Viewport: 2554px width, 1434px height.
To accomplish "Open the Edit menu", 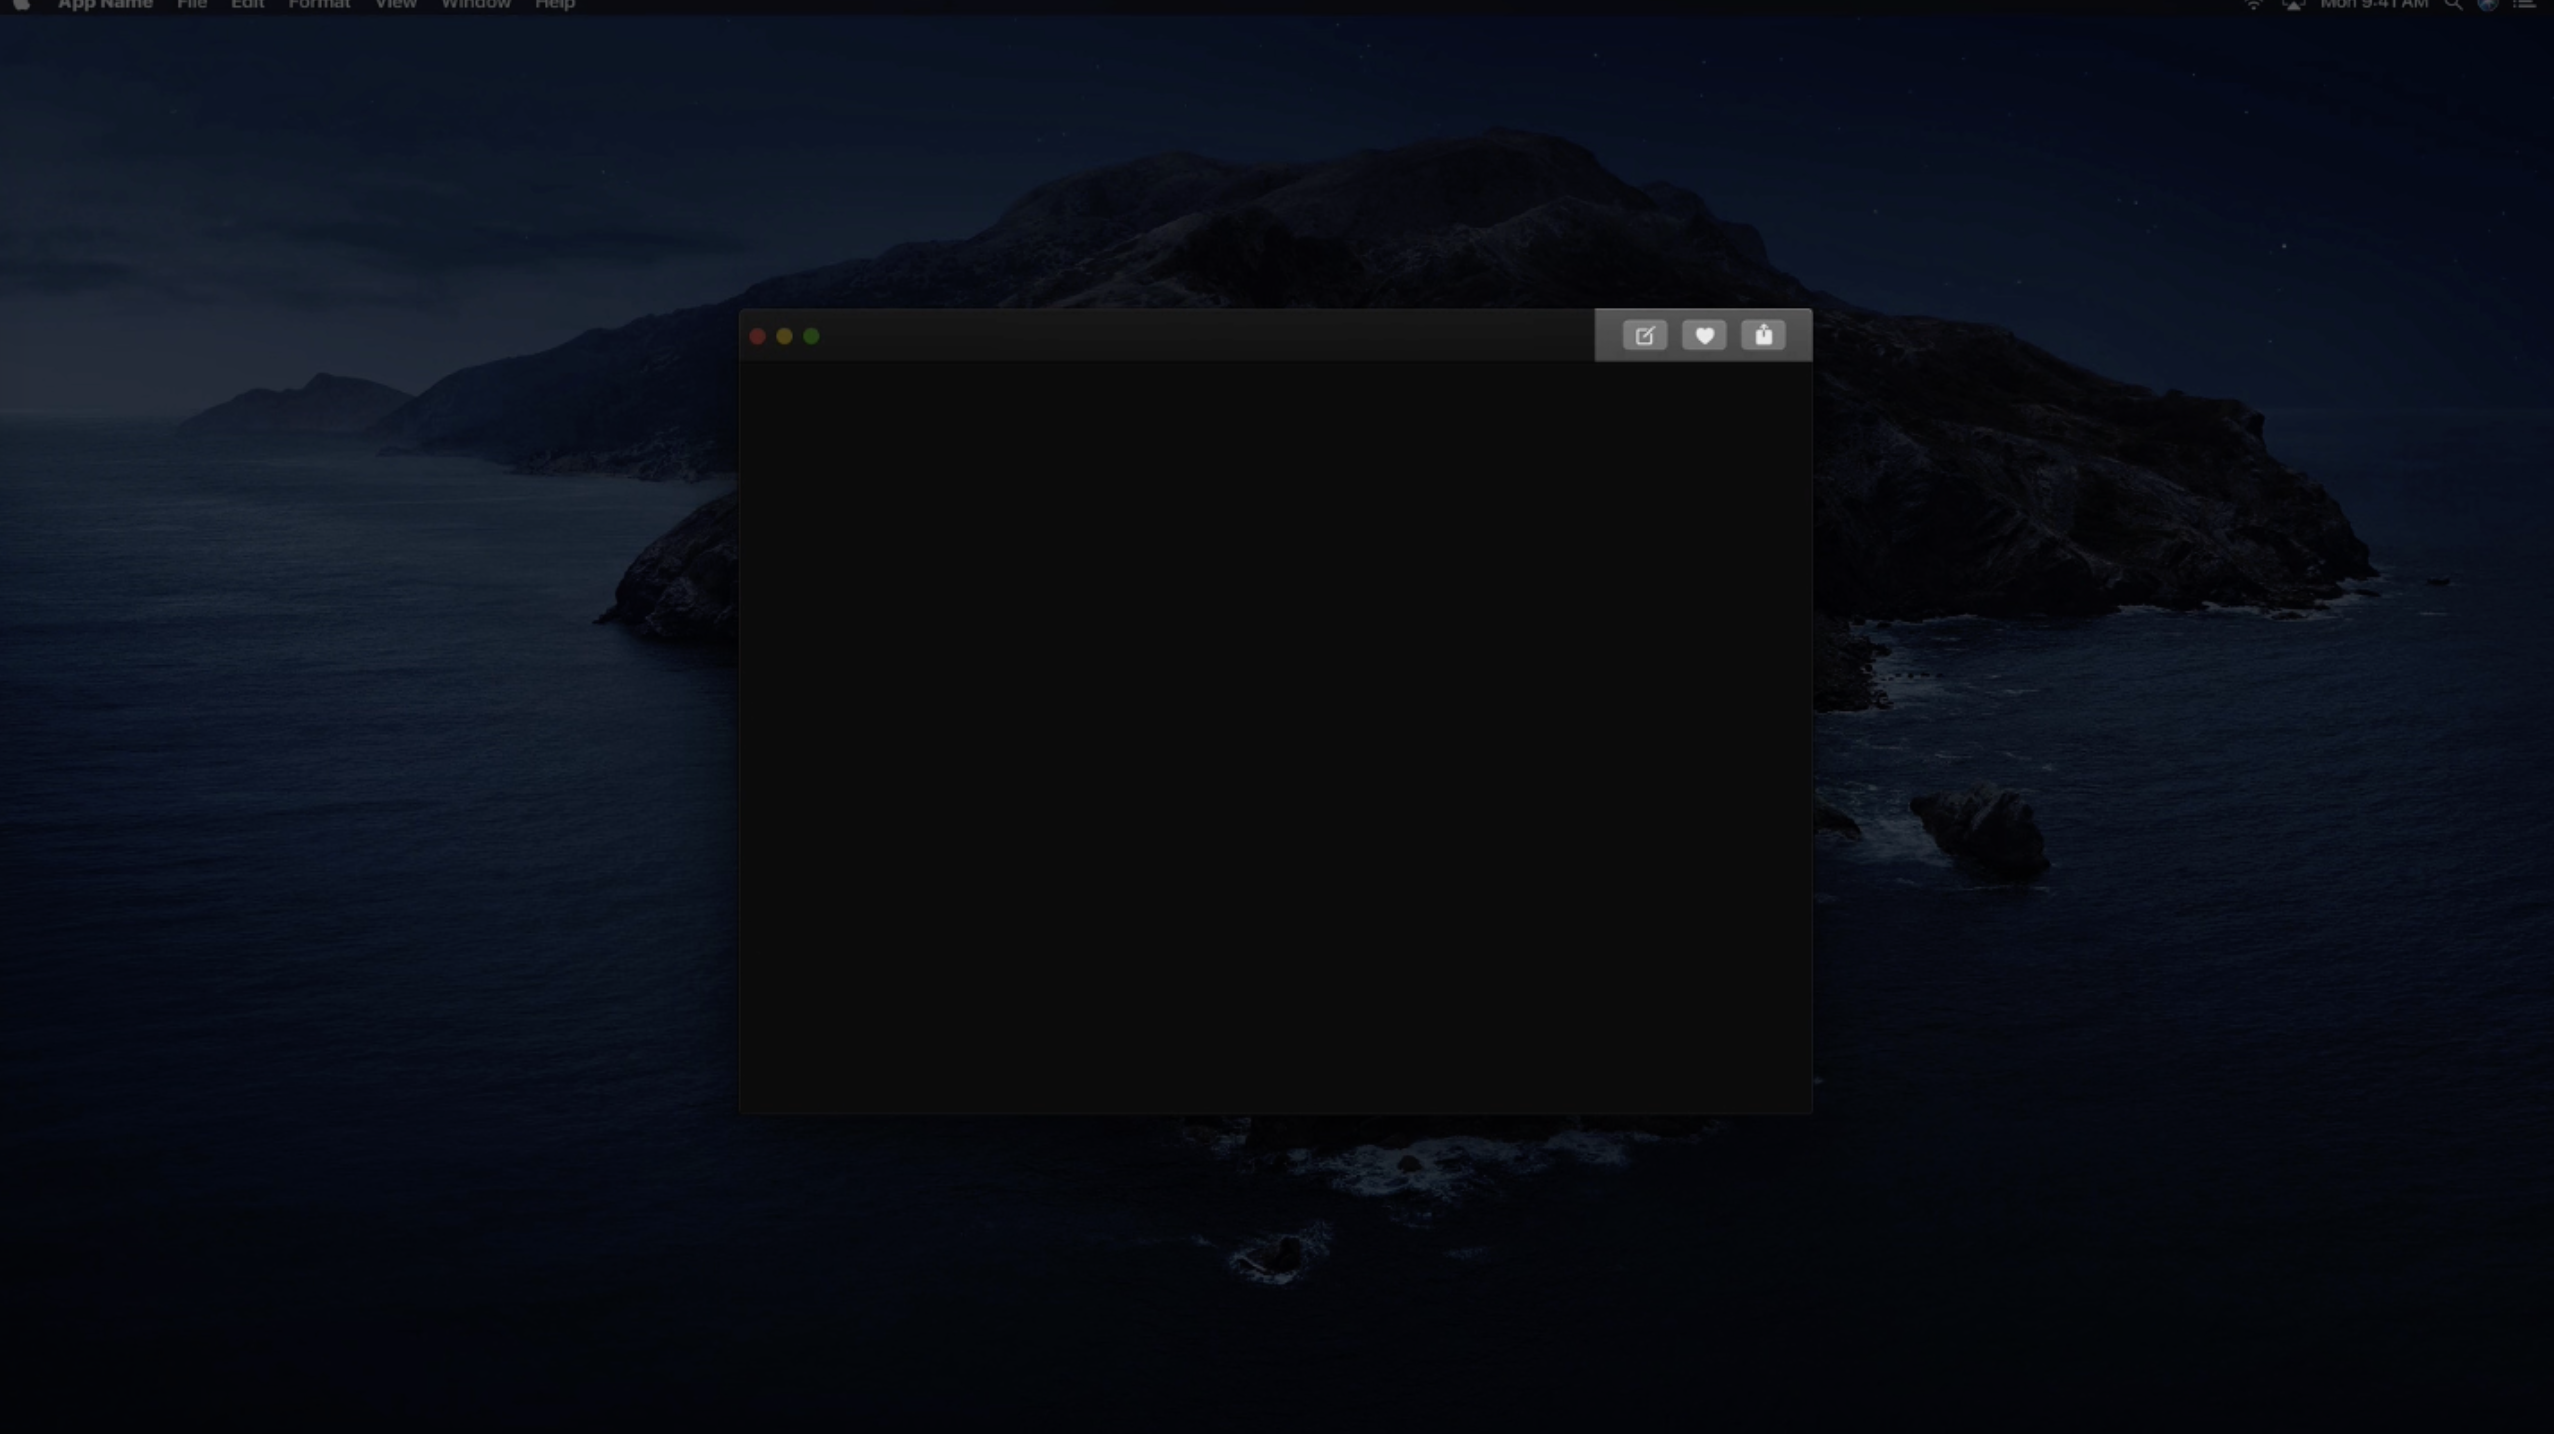I will (x=247, y=5).
